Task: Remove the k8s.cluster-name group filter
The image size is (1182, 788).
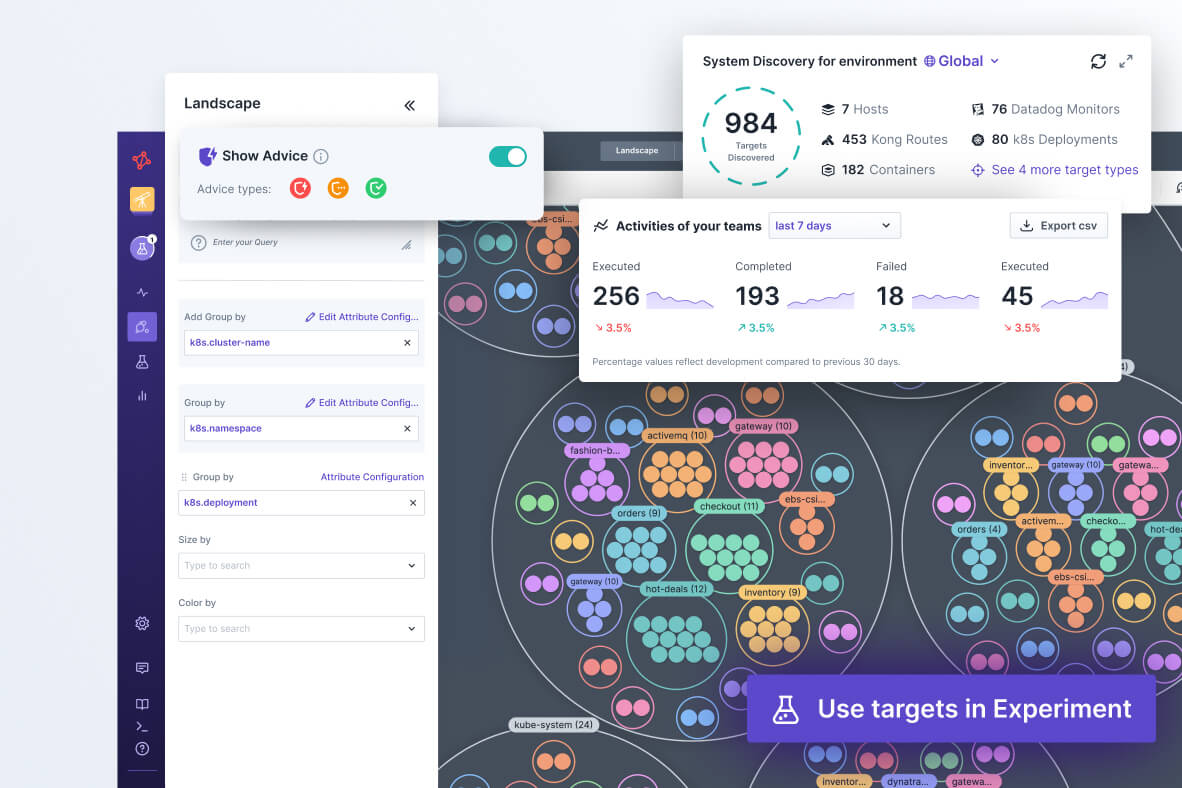Action: 407,343
